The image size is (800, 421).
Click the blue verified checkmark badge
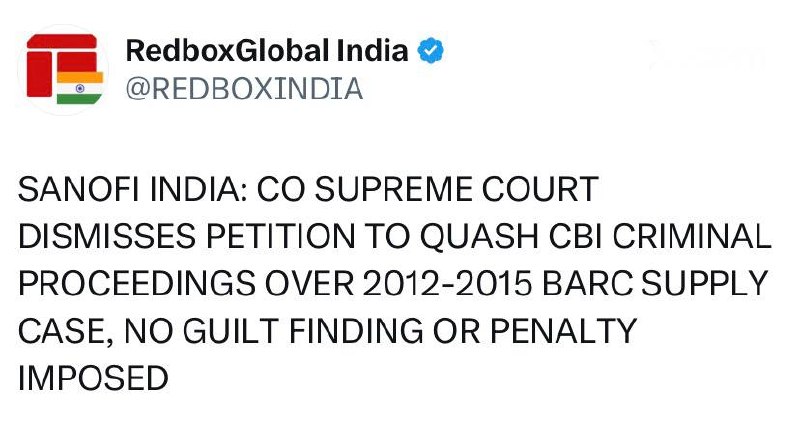click(431, 51)
